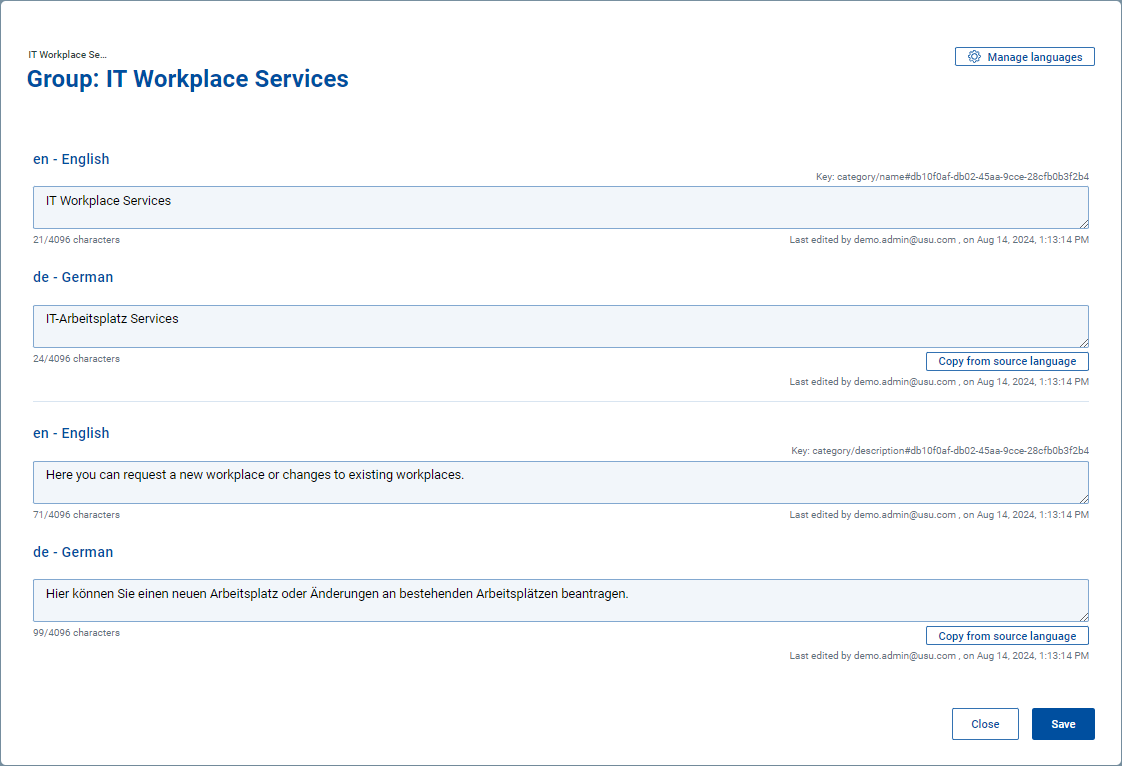Click 'Last edited by' text under English name
The image size is (1122, 766).
(939, 240)
